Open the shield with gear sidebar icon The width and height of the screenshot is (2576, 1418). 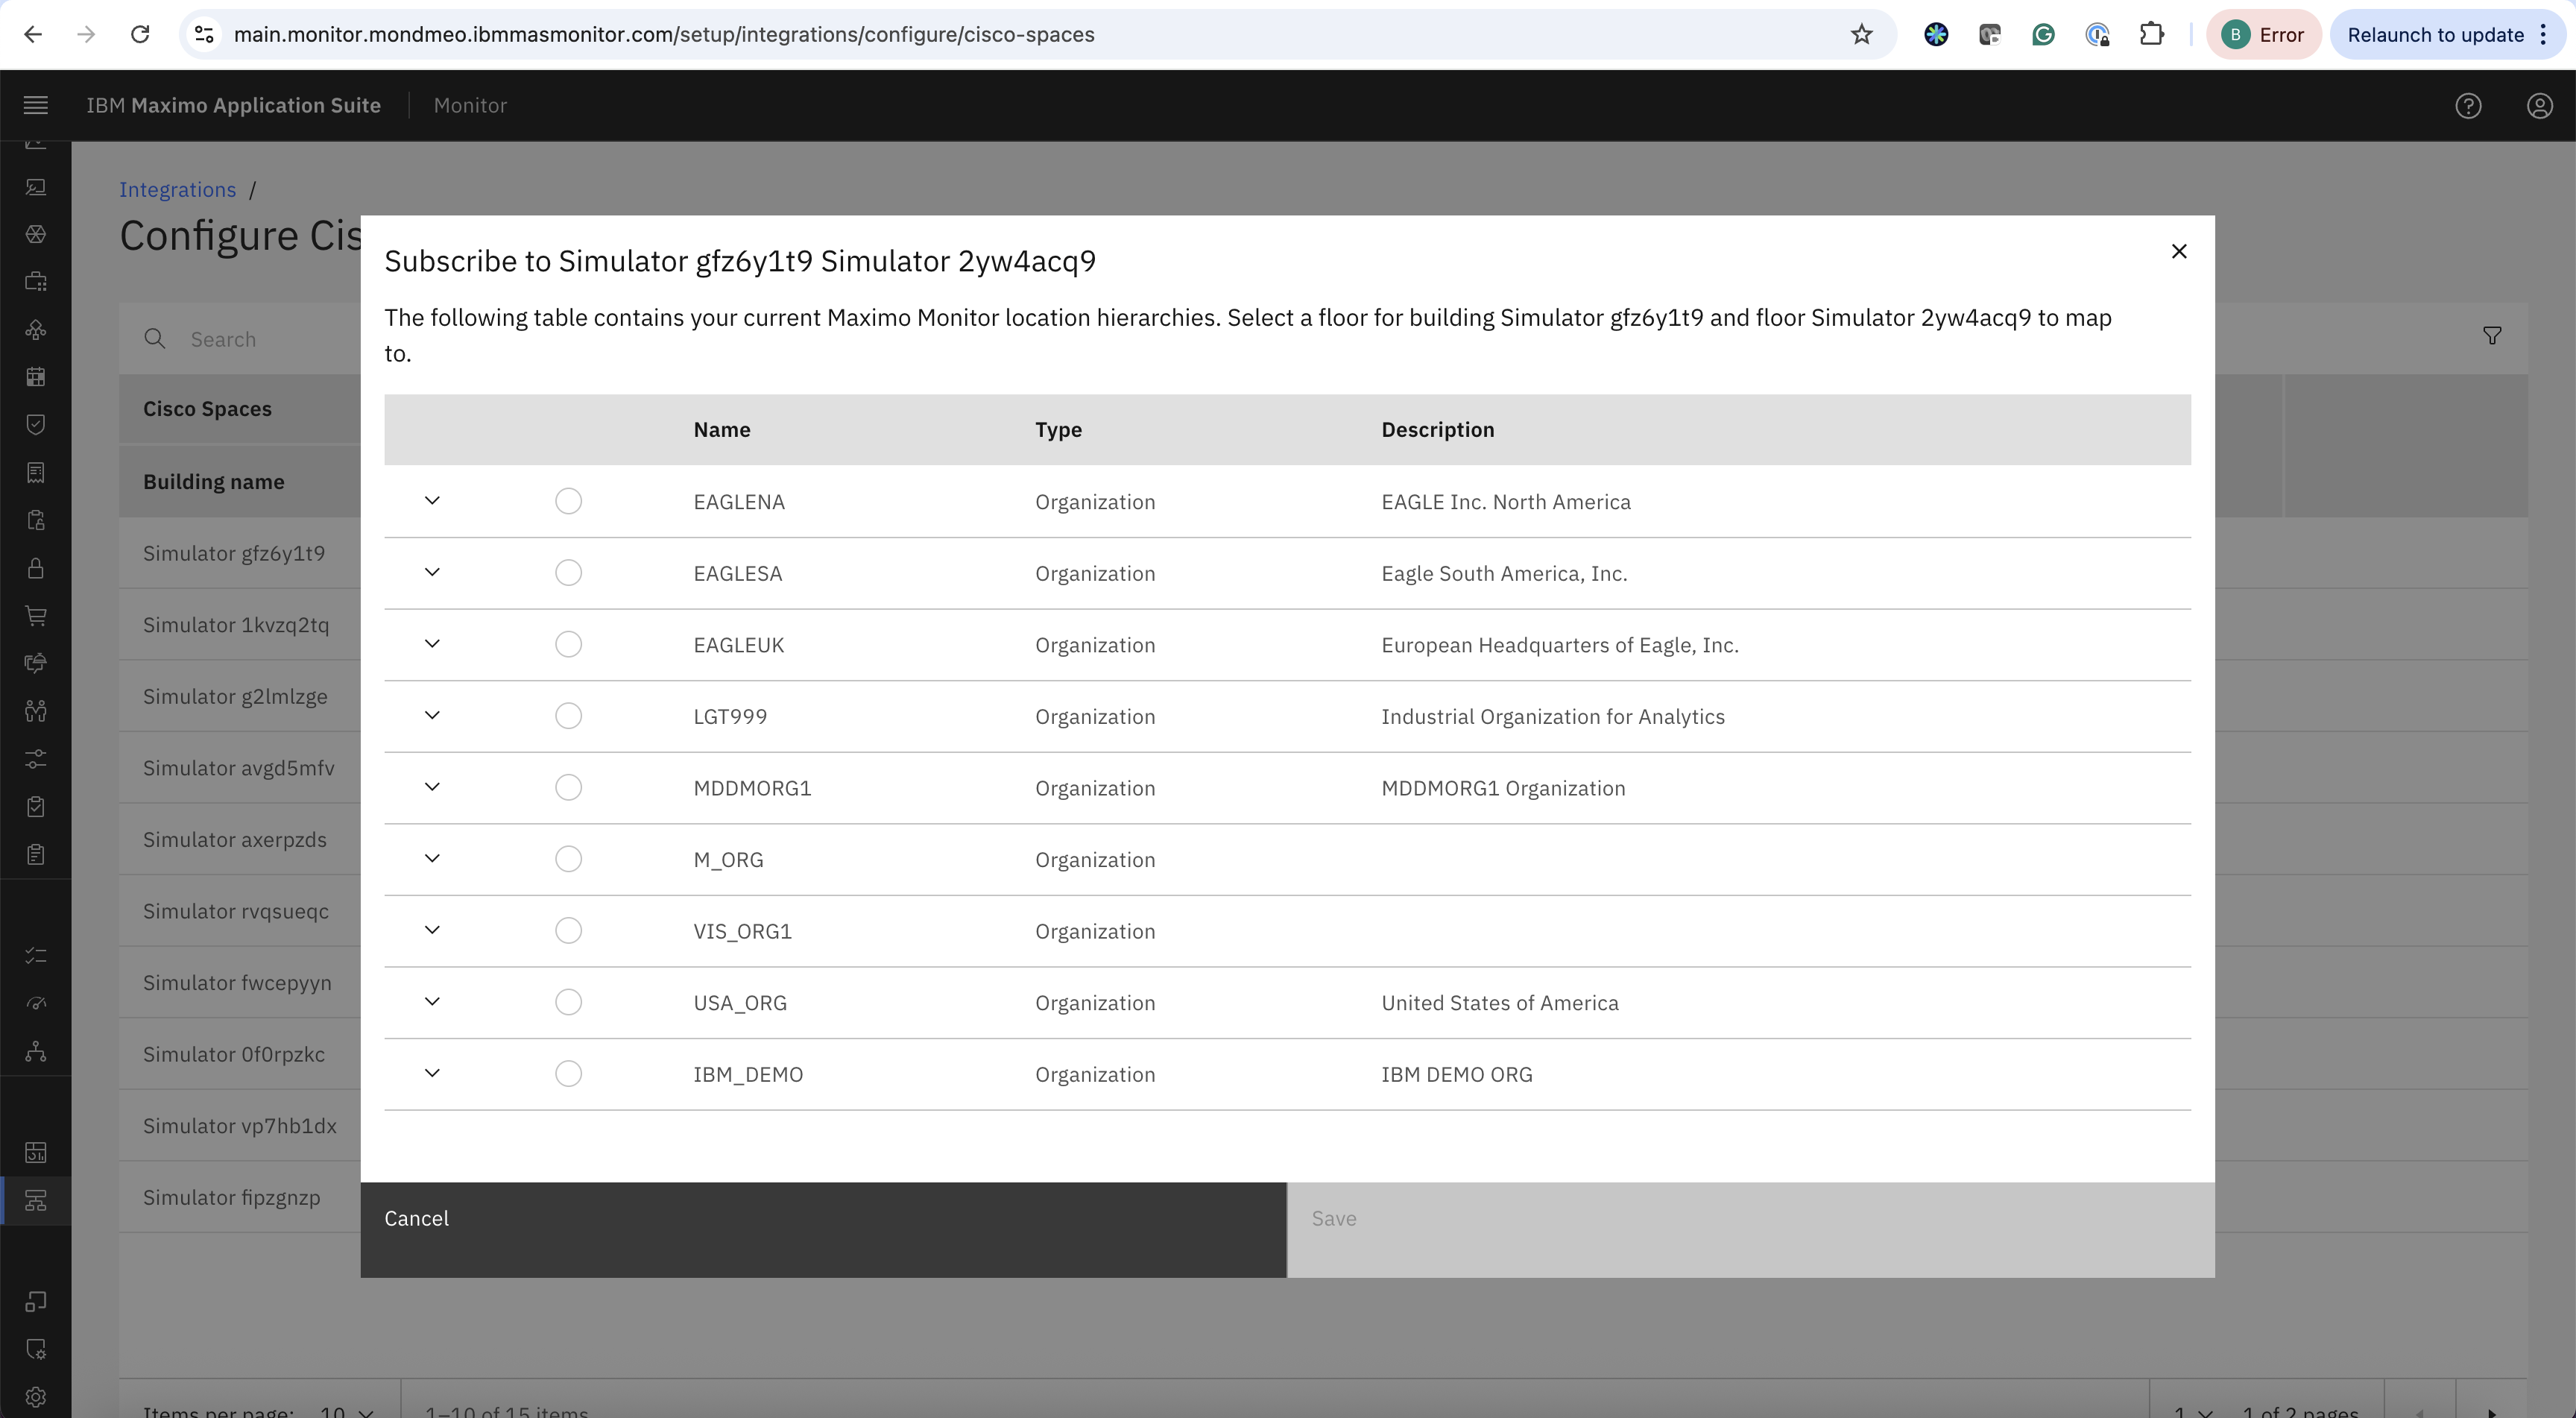[36, 1349]
